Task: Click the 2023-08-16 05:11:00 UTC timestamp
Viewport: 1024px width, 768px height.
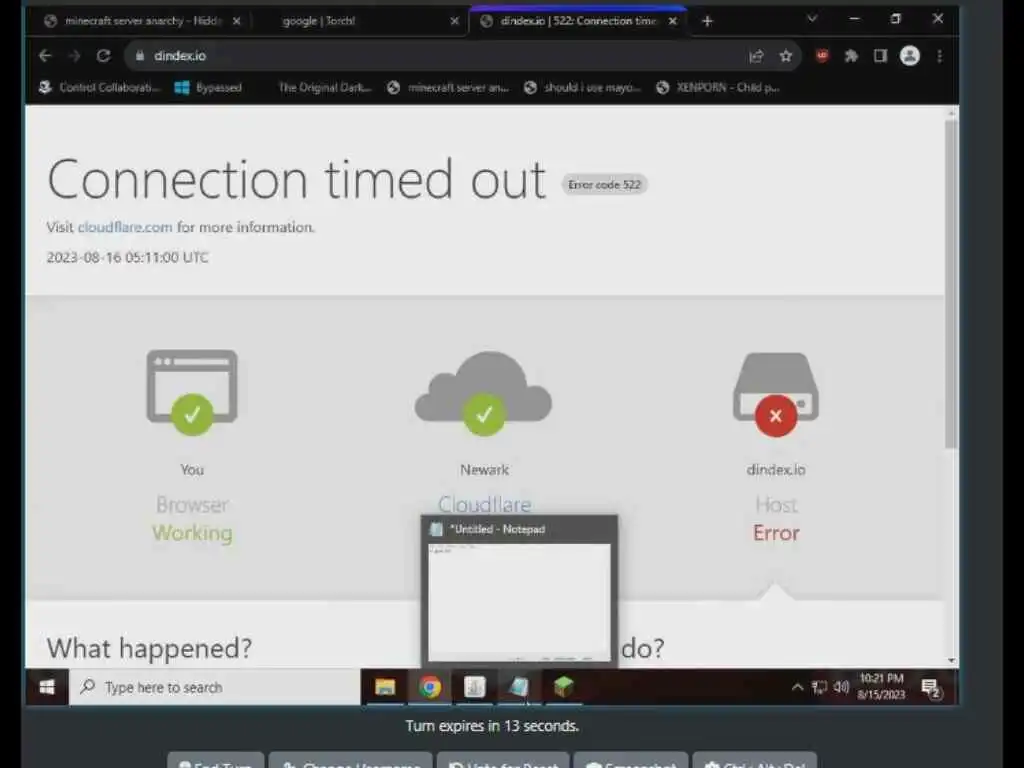Action: [x=127, y=257]
